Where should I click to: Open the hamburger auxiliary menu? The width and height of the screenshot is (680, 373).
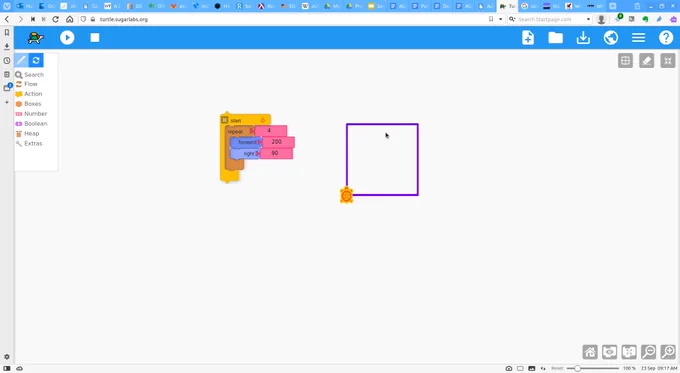click(638, 38)
